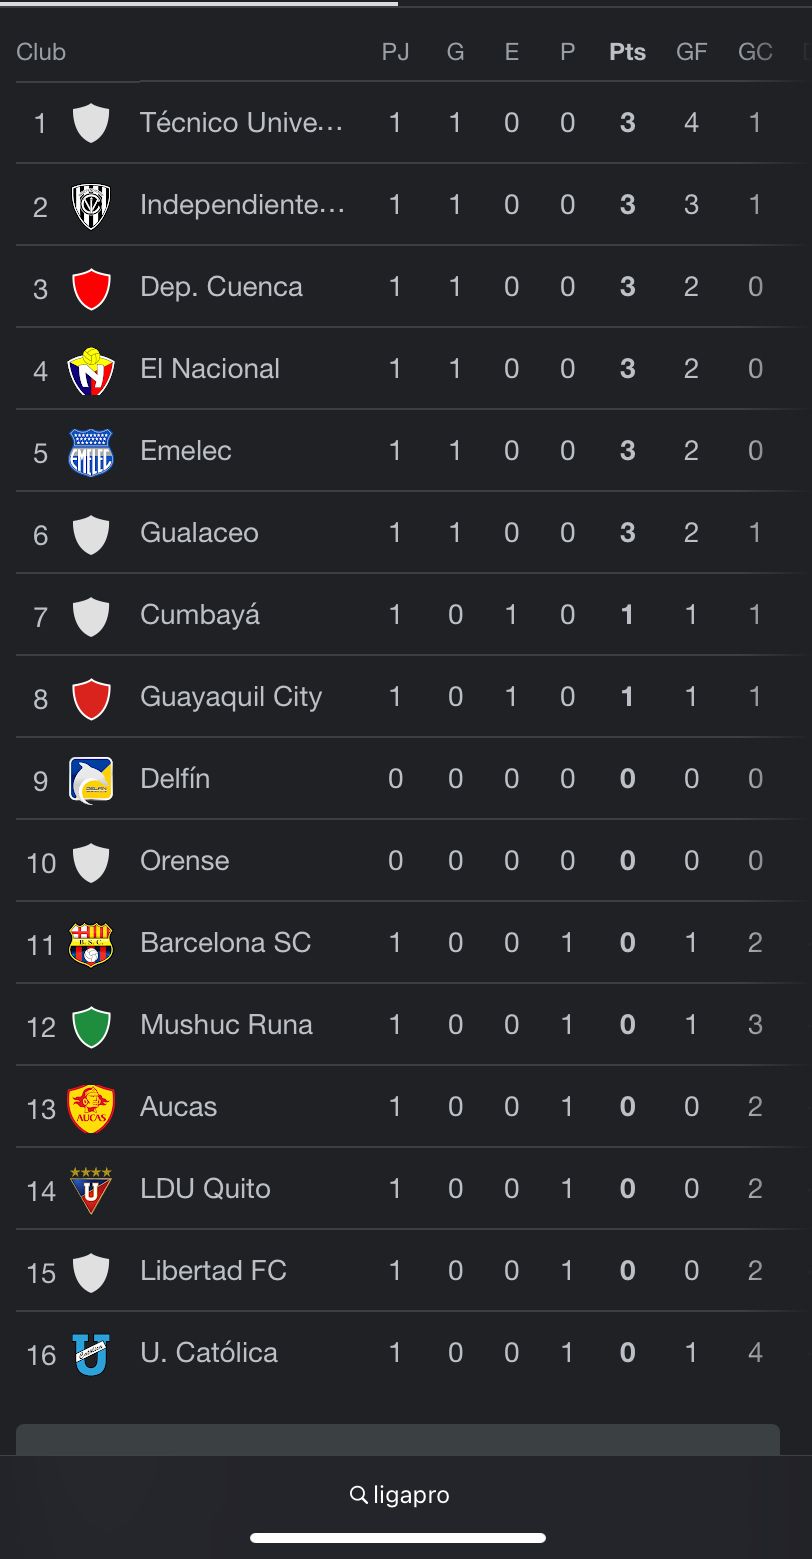
Task: Click the Independiente club crest icon
Action: (x=91, y=206)
